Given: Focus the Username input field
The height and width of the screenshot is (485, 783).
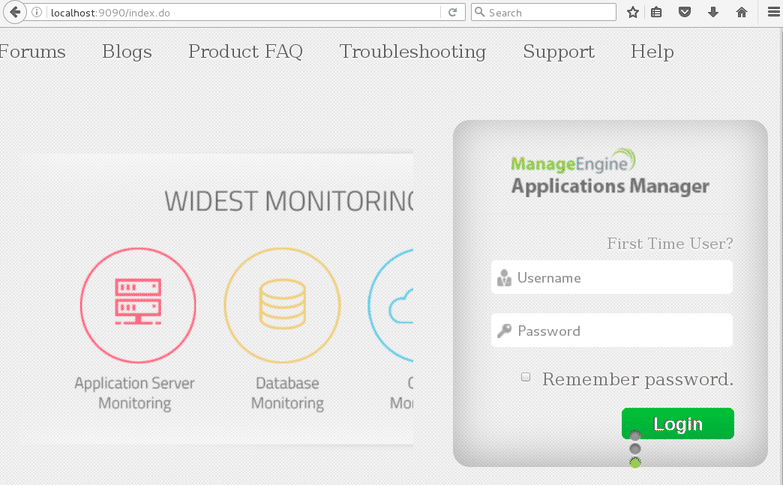Looking at the screenshot, I should click(x=612, y=277).
